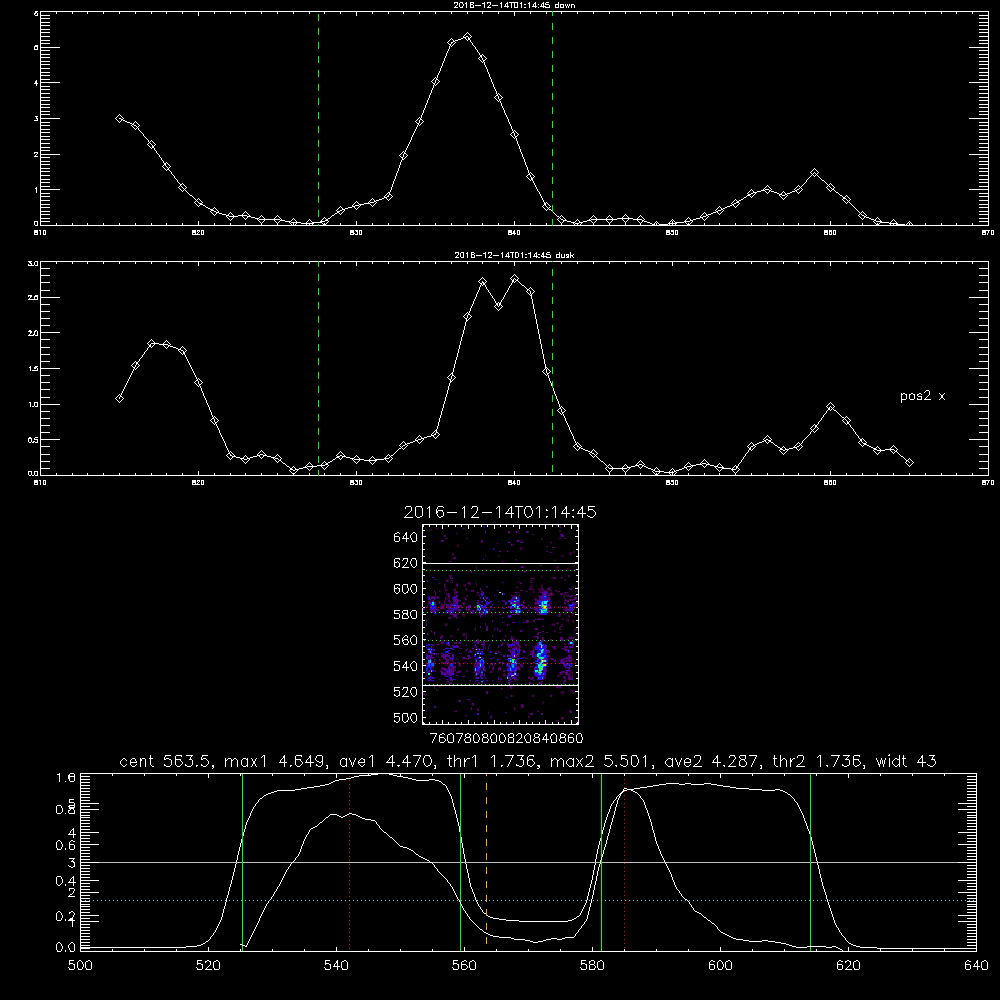Select the left green dashed line in dusk plot

tap(318, 369)
